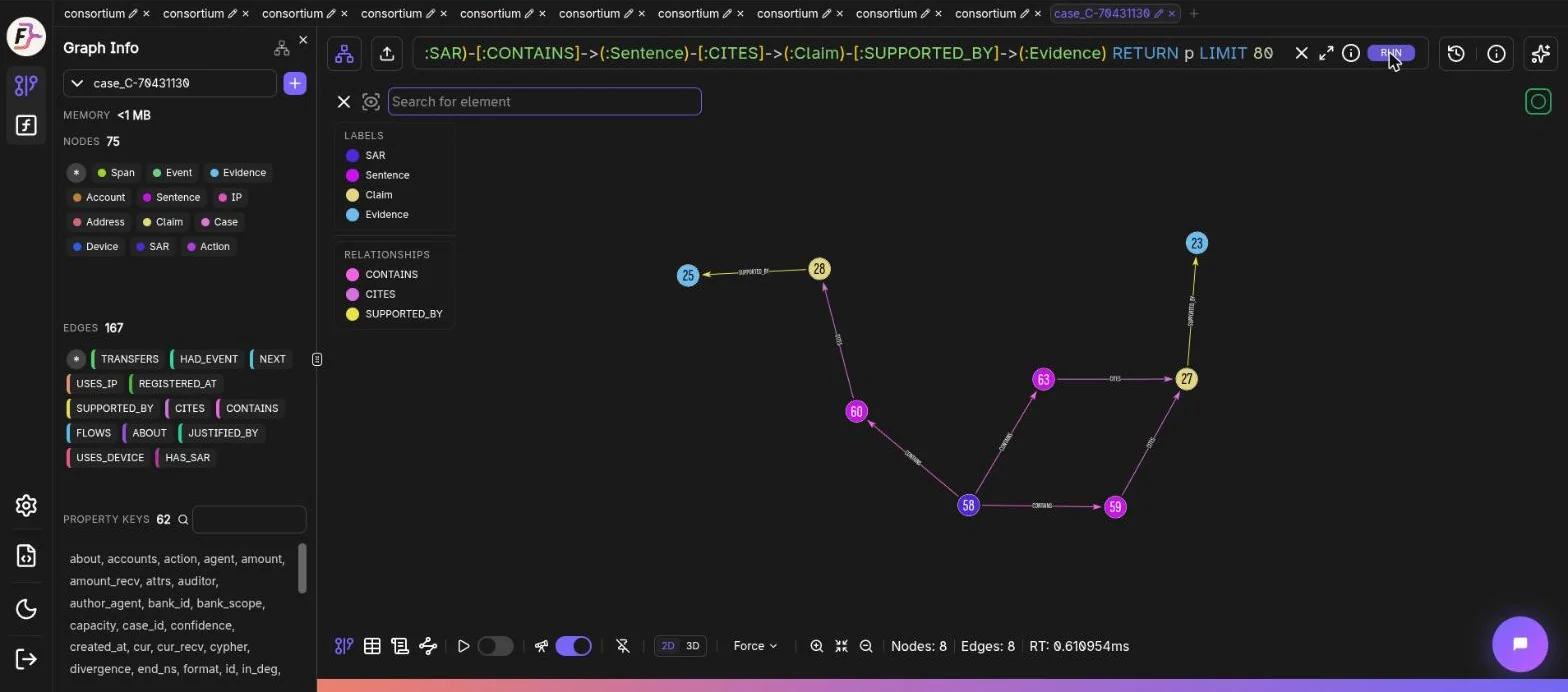Image resolution: width=1568 pixels, height=692 pixels.
Task: Select the HAS_SAR edge type chip
Action: click(x=186, y=457)
